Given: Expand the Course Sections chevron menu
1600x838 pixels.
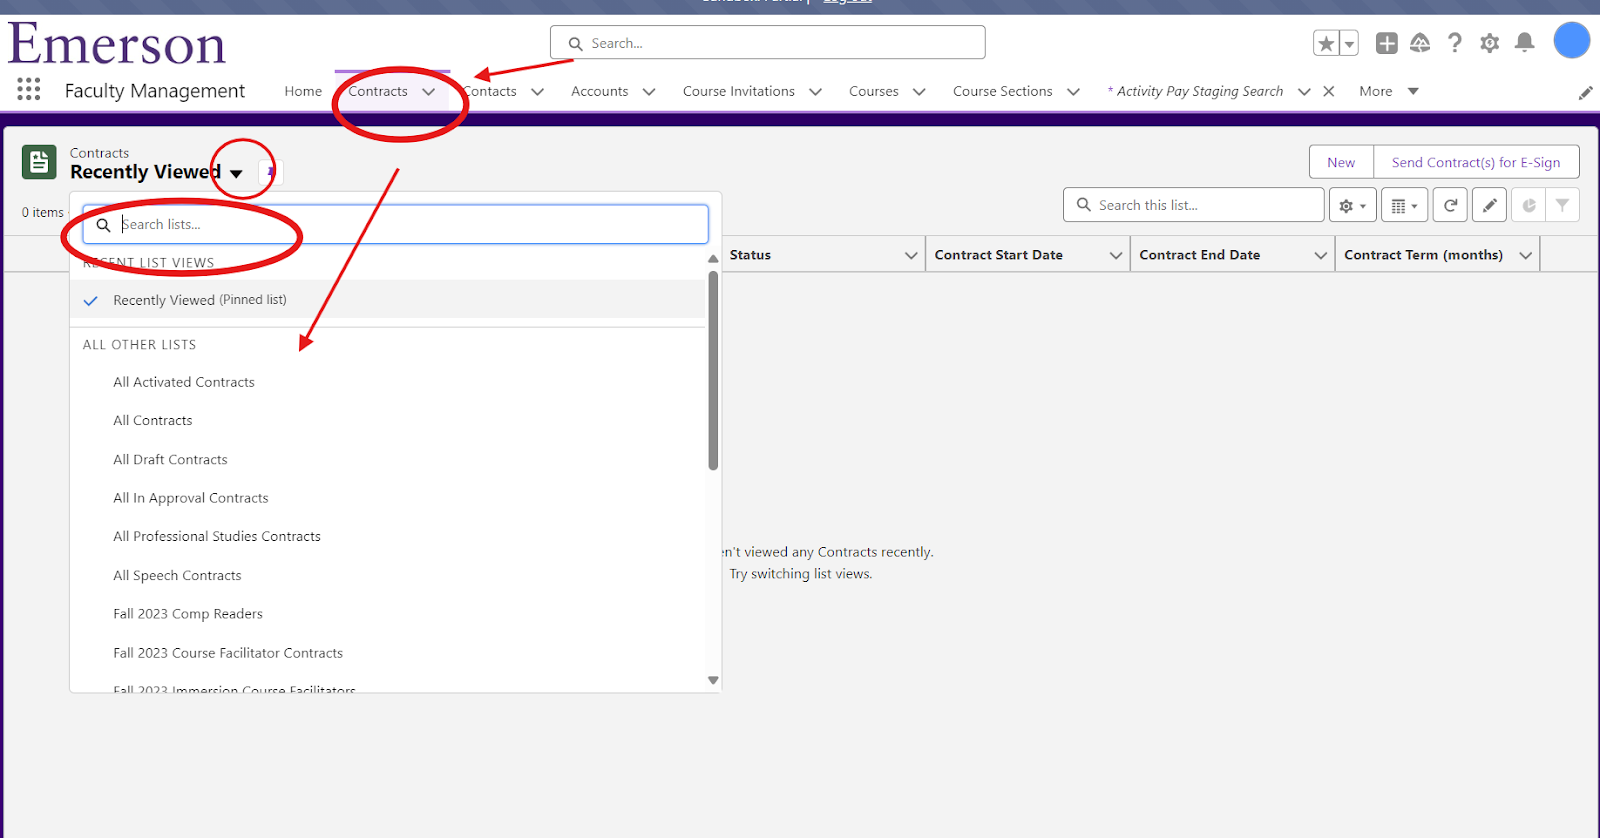Looking at the screenshot, I should tap(1074, 92).
